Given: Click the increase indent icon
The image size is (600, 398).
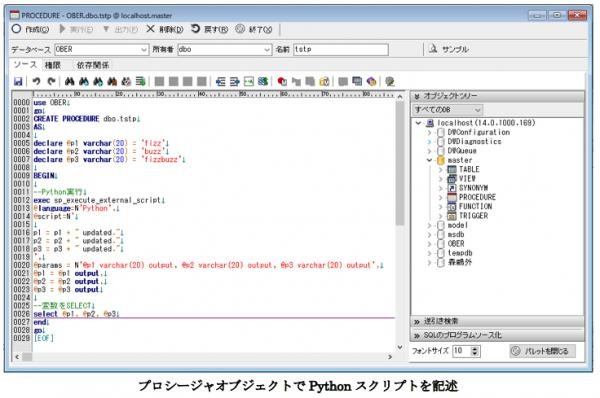Looking at the screenshot, I should 235,81.
